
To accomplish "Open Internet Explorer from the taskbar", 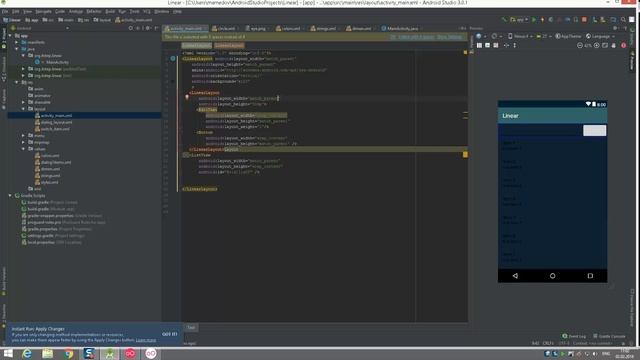I will coord(27,353).
